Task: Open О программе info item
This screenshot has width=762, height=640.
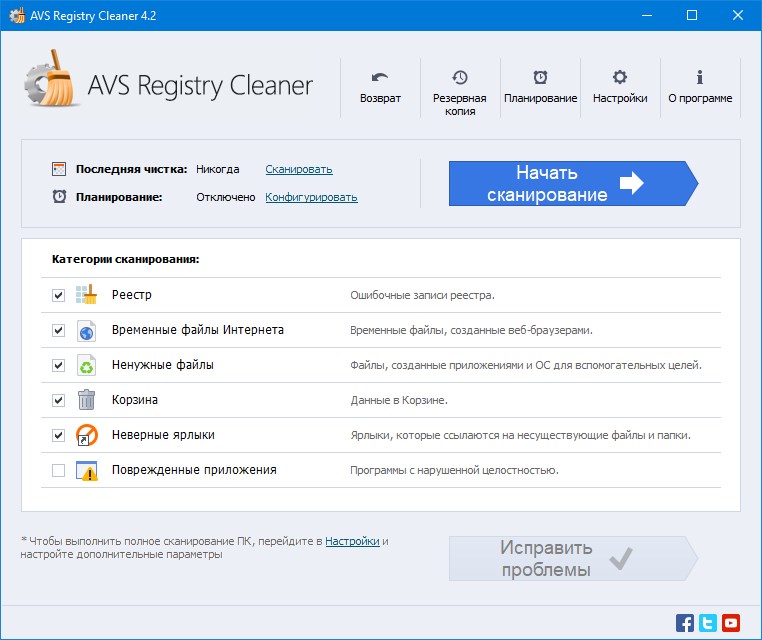Action: pyautogui.click(x=700, y=87)
